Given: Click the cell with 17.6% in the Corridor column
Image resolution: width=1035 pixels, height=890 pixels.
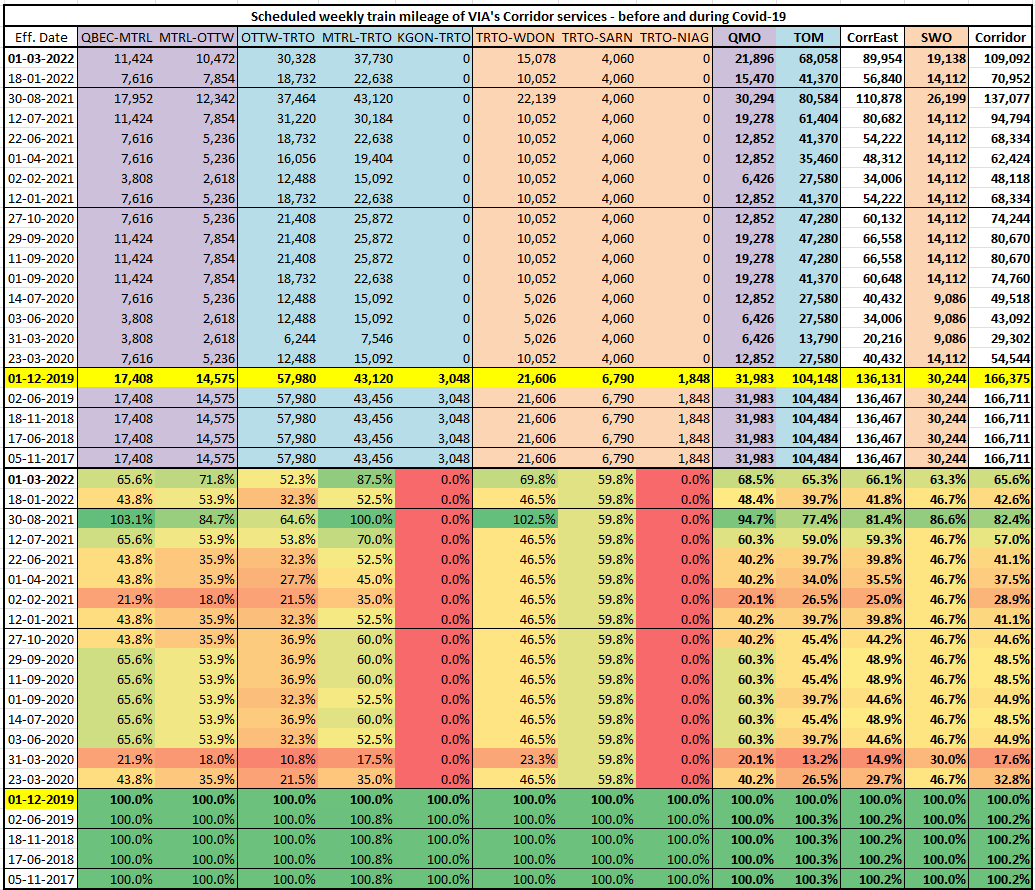Looking at the screenshot, I should (x=1001, y=759).
